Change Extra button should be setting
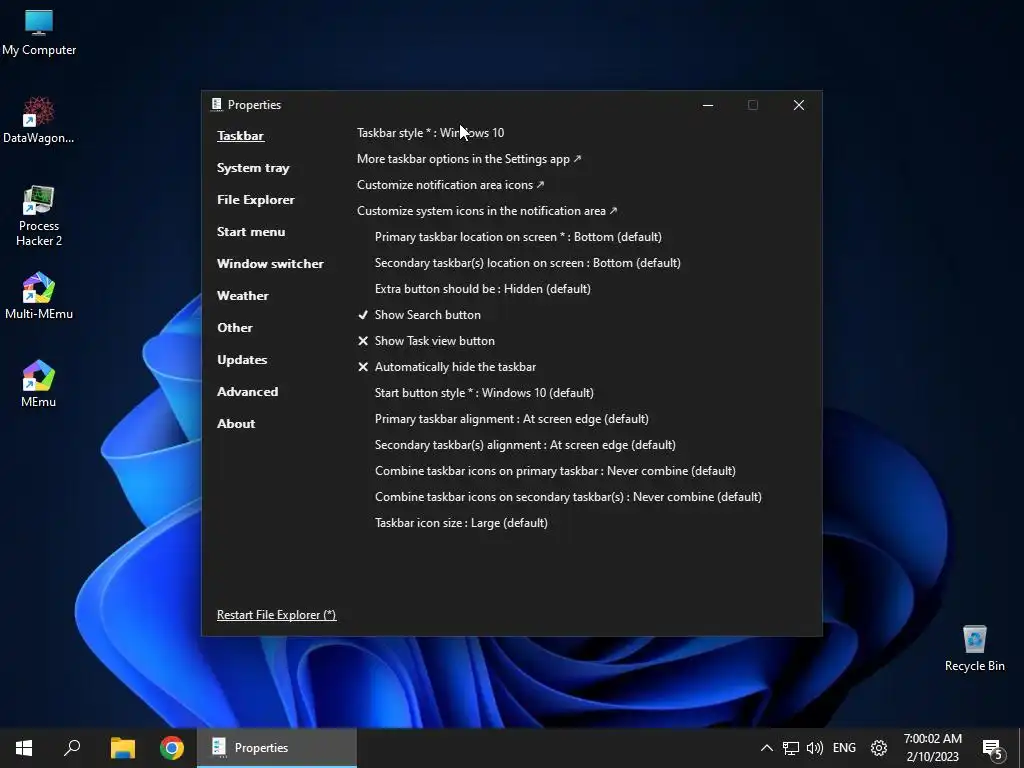The image size is (1024, 768). (x=483, y=289)
